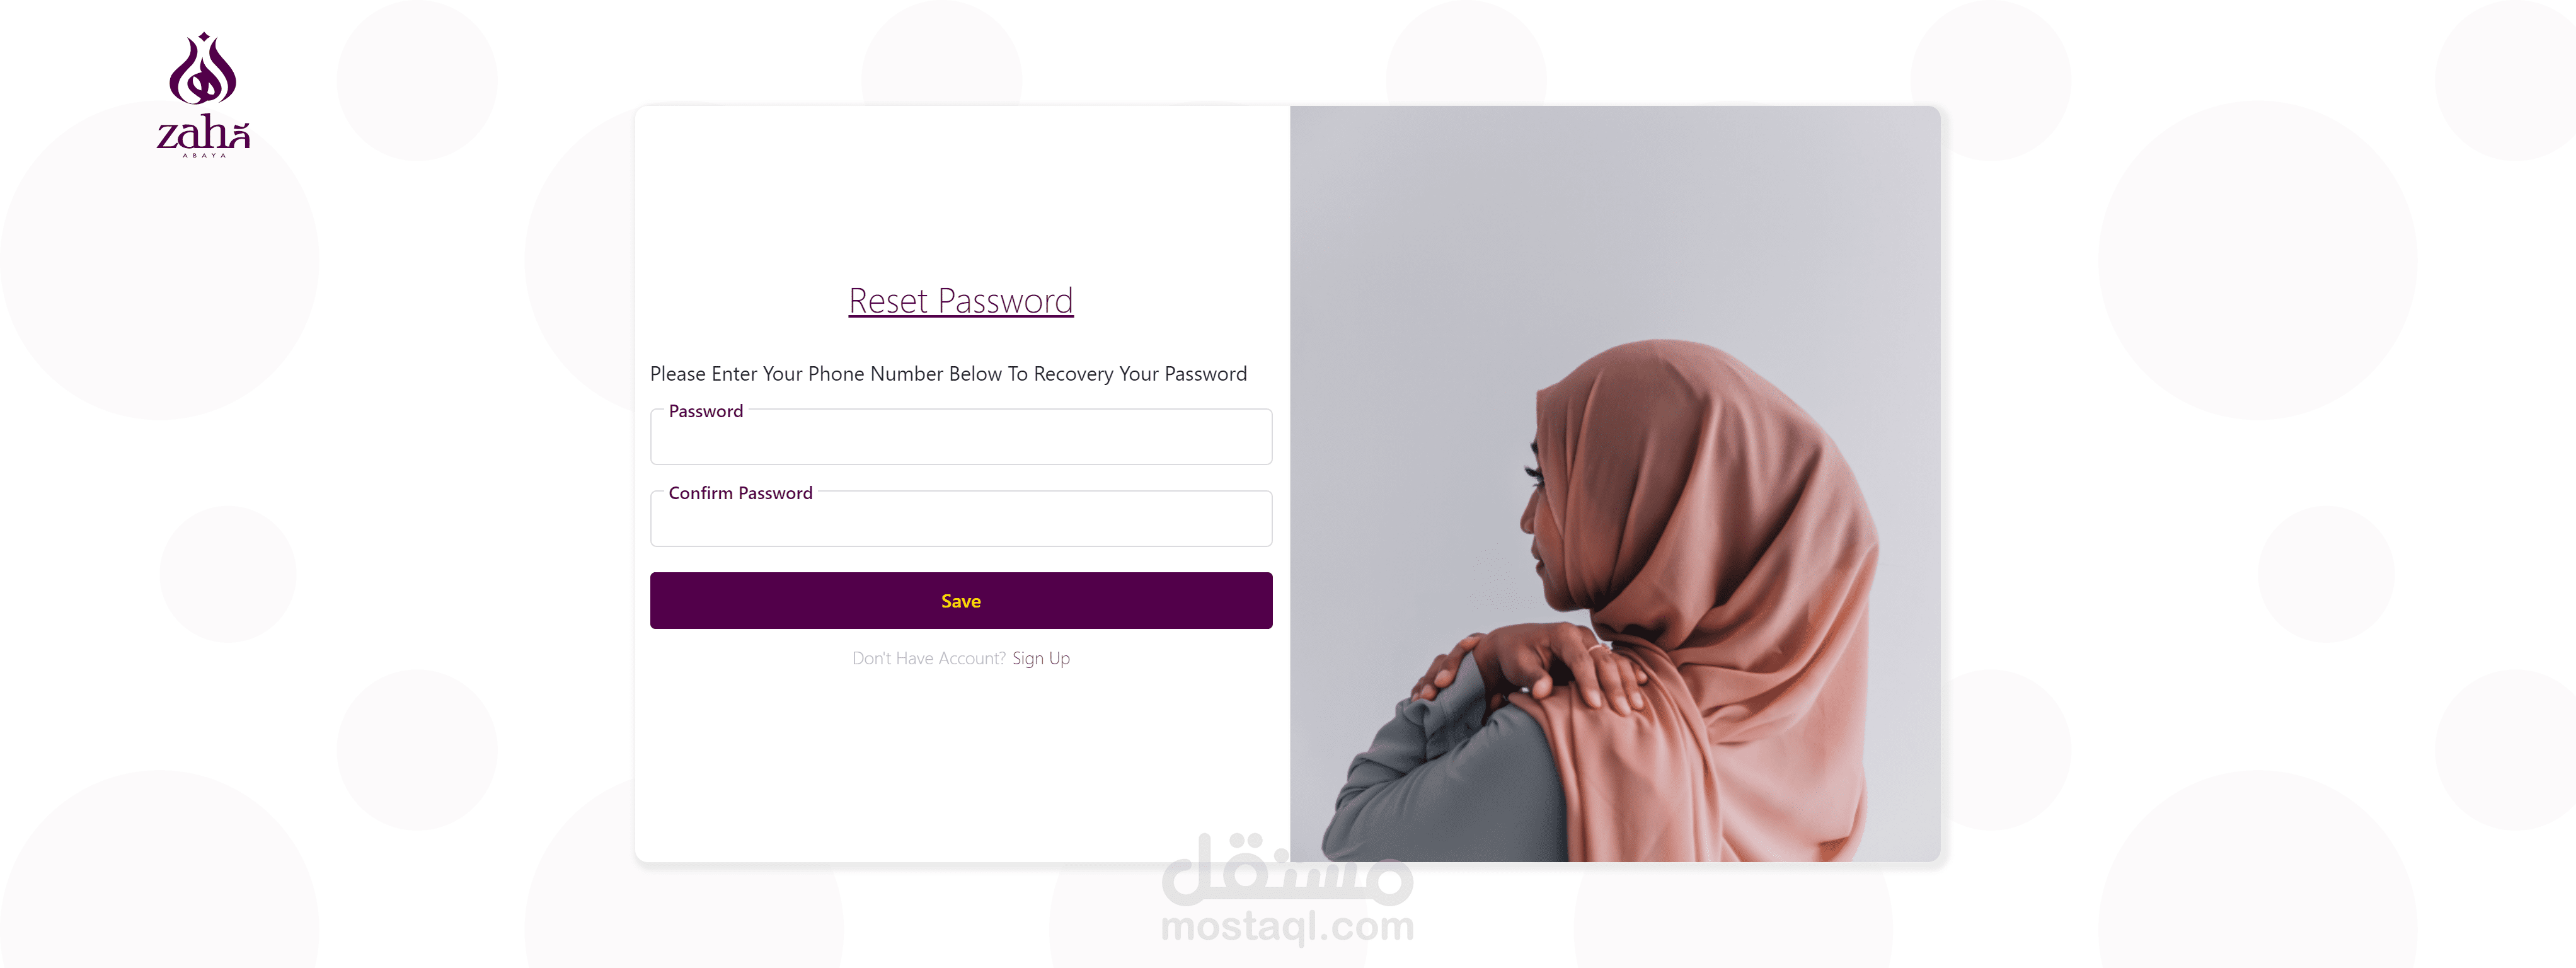
Task: Click the 'Password' floating field label
Action: pos(706,411)
